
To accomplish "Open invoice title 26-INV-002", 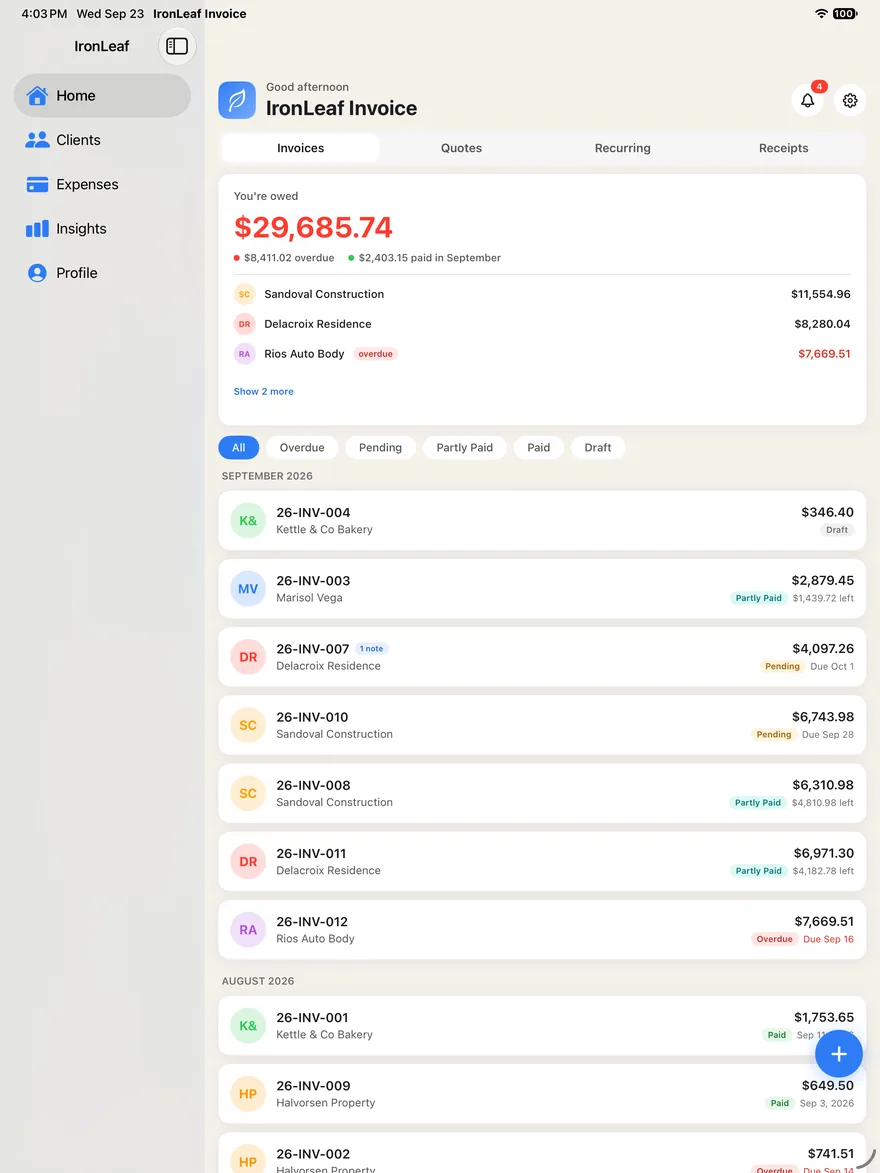I will (x=313, y=1154).
